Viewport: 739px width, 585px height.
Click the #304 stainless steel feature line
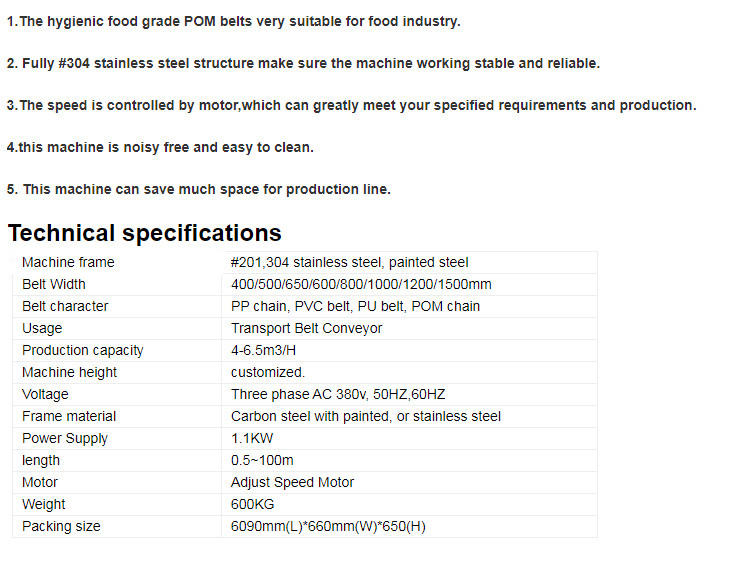(303, 64)
